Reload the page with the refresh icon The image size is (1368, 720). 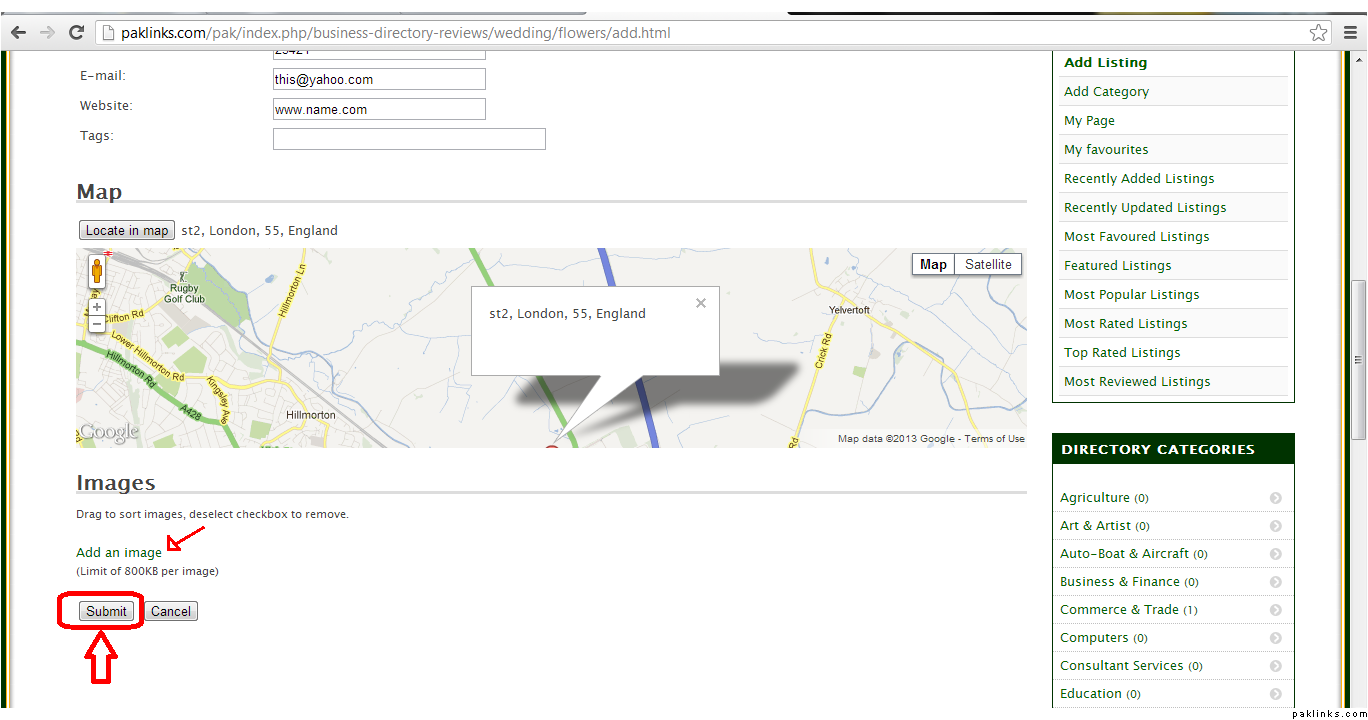tap(76, 33)
